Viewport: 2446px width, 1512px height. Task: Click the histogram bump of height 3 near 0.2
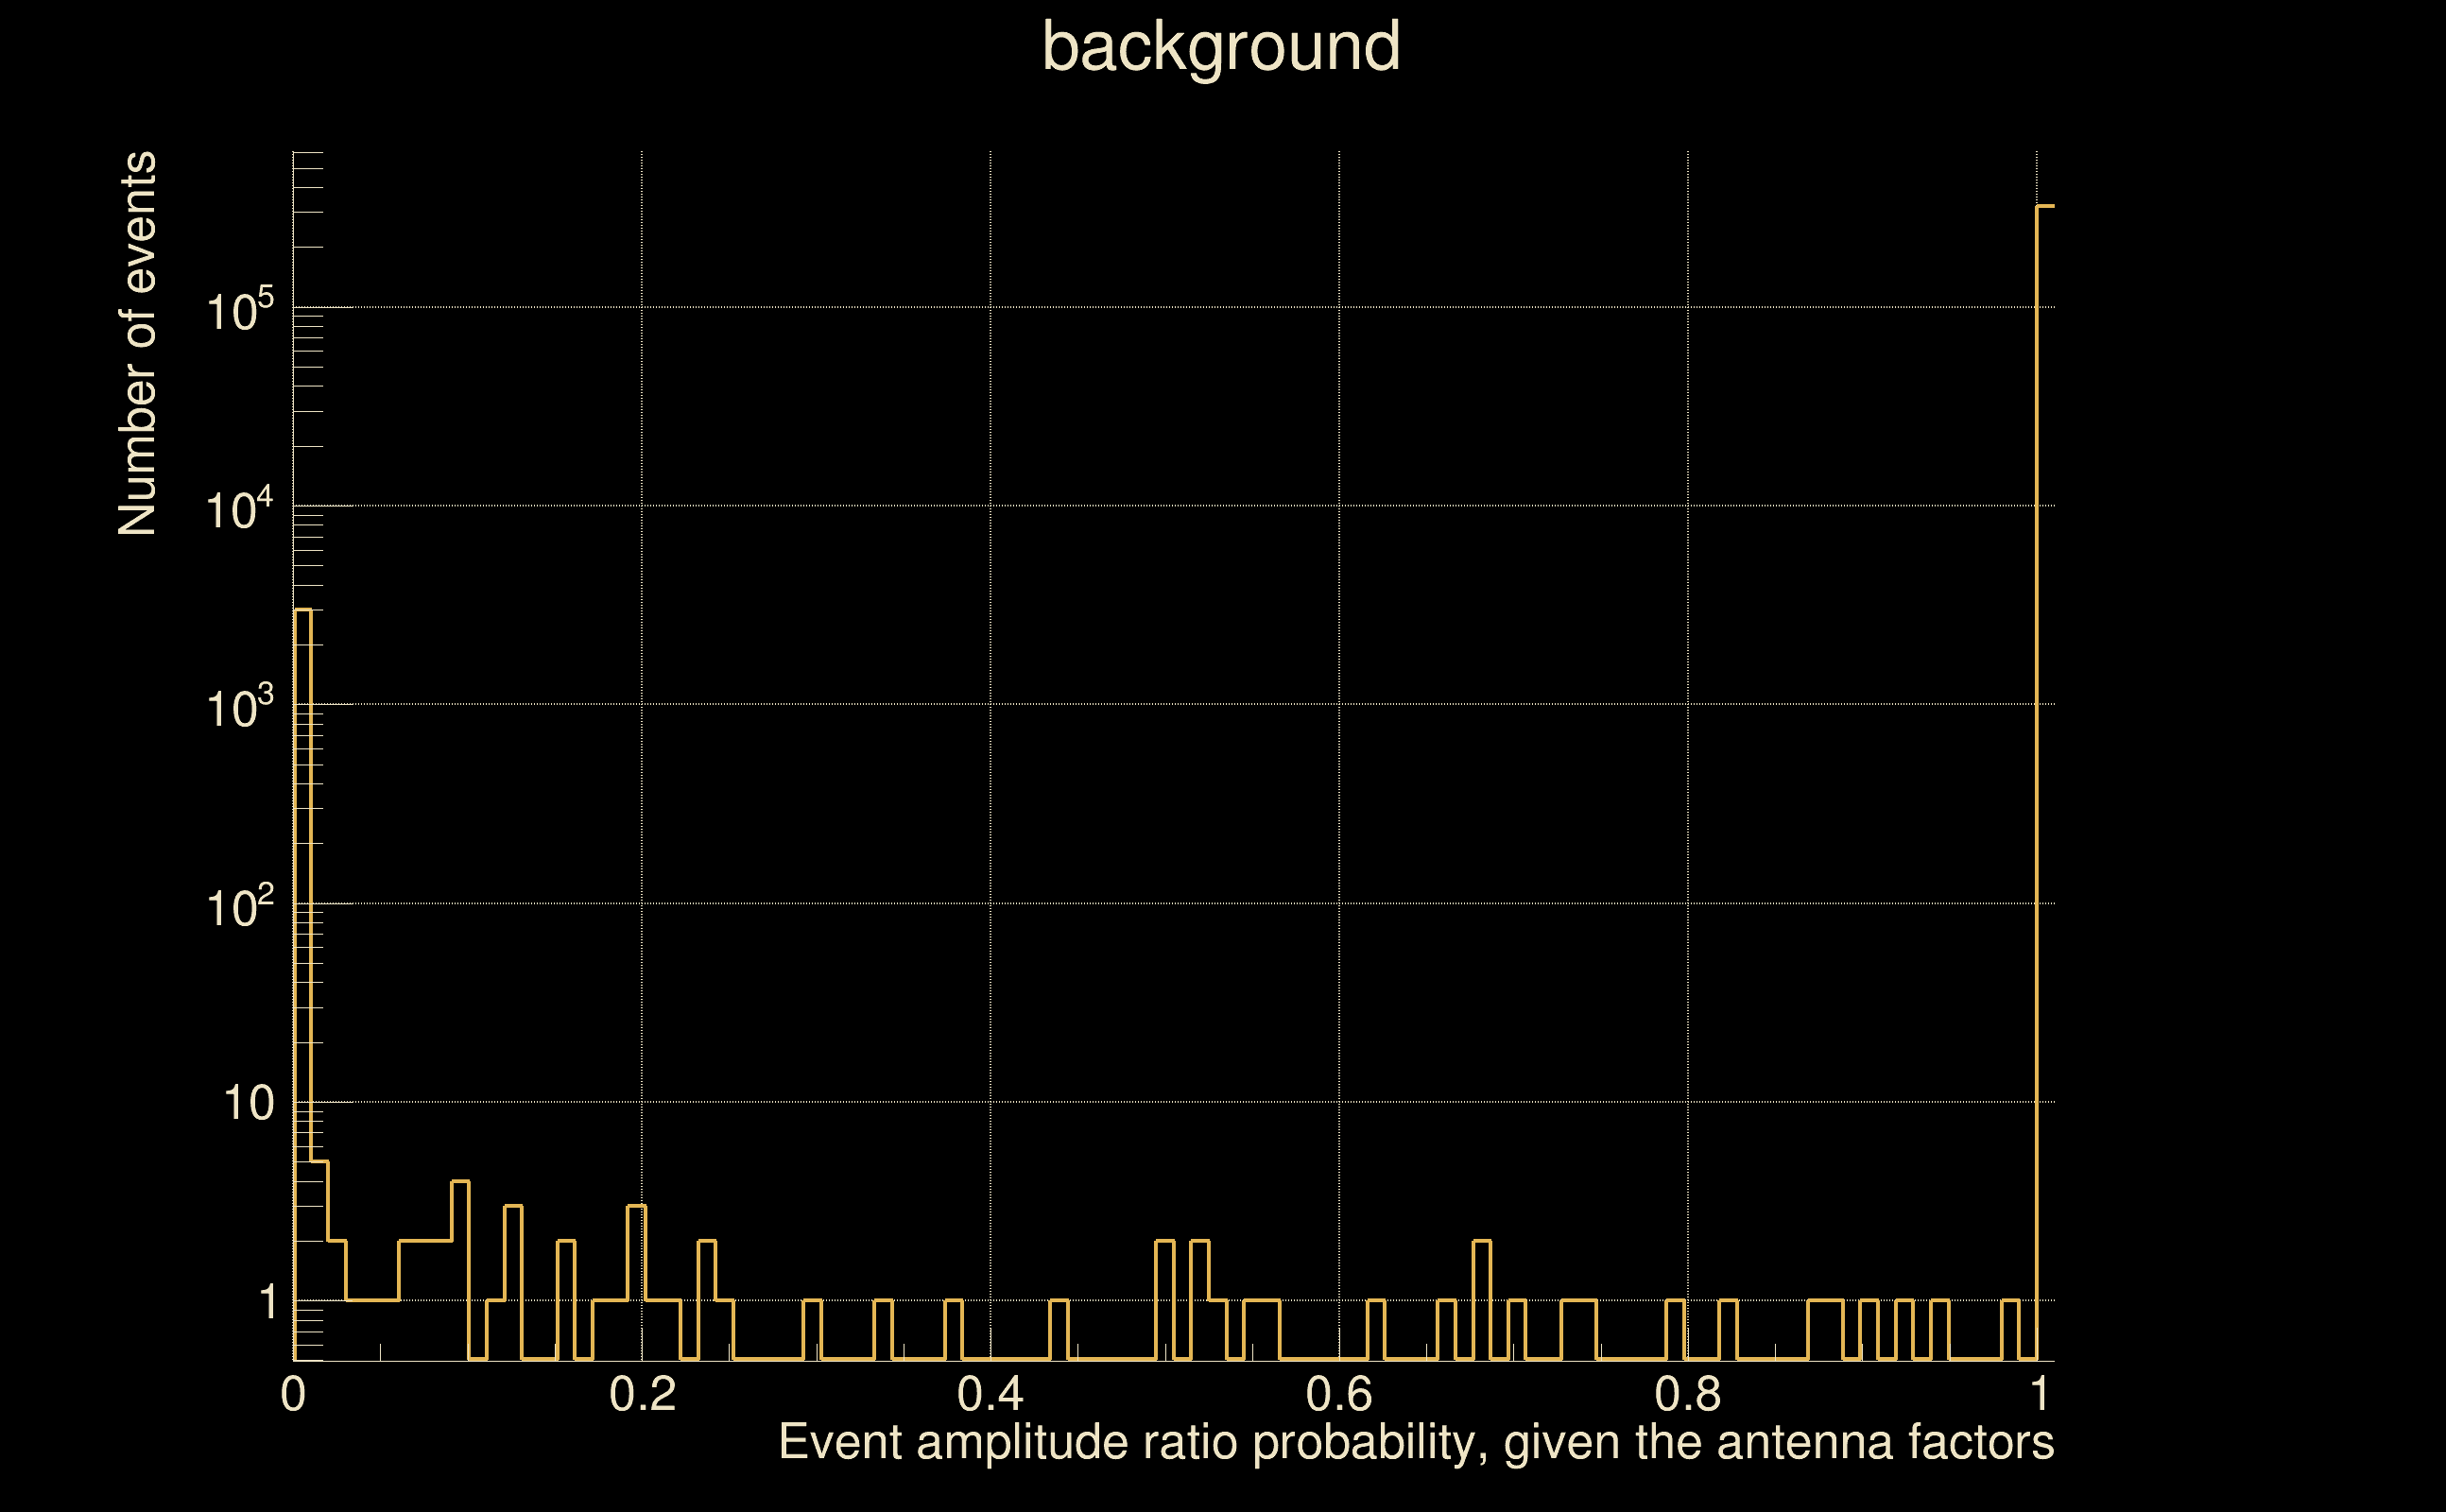(x=636, y=1206)
